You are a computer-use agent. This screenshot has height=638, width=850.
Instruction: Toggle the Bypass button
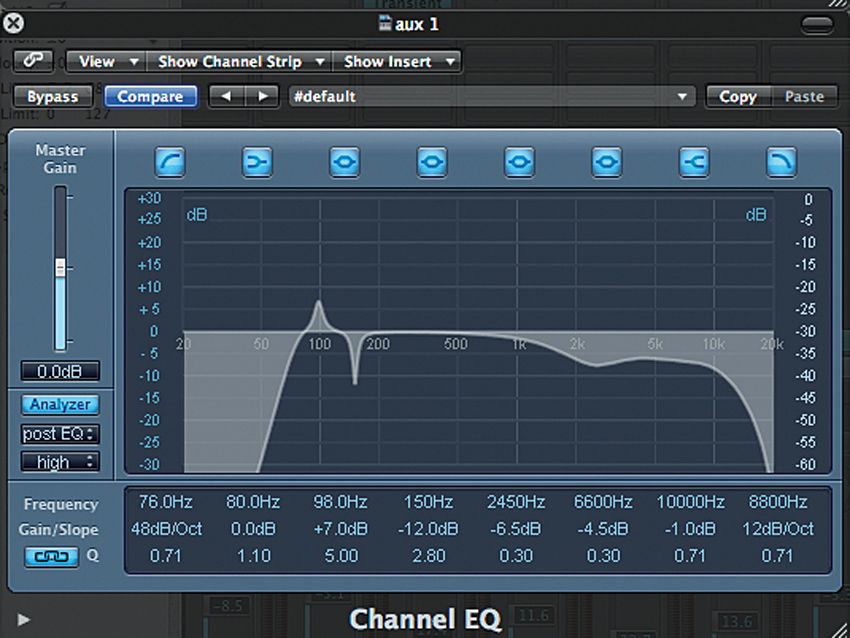point(53,96)
